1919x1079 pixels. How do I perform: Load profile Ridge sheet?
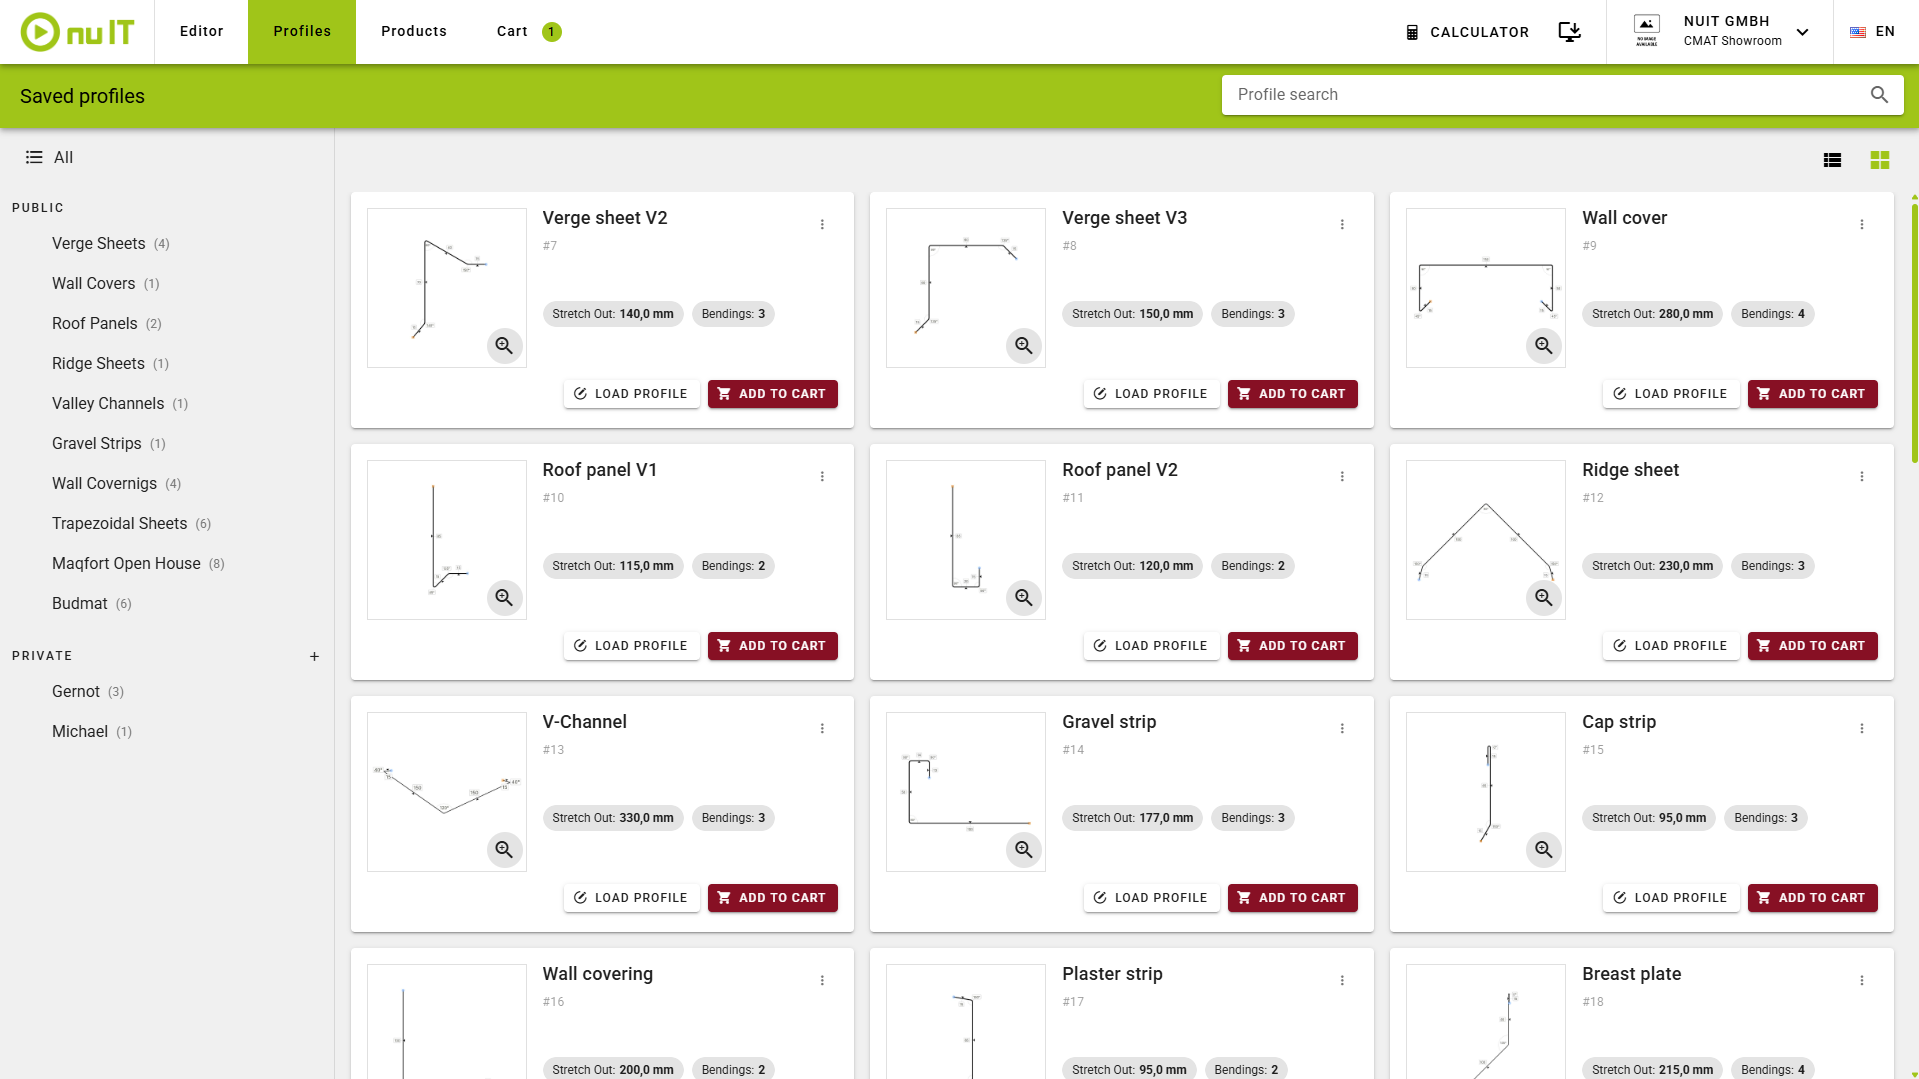(x=1671, y=646)
